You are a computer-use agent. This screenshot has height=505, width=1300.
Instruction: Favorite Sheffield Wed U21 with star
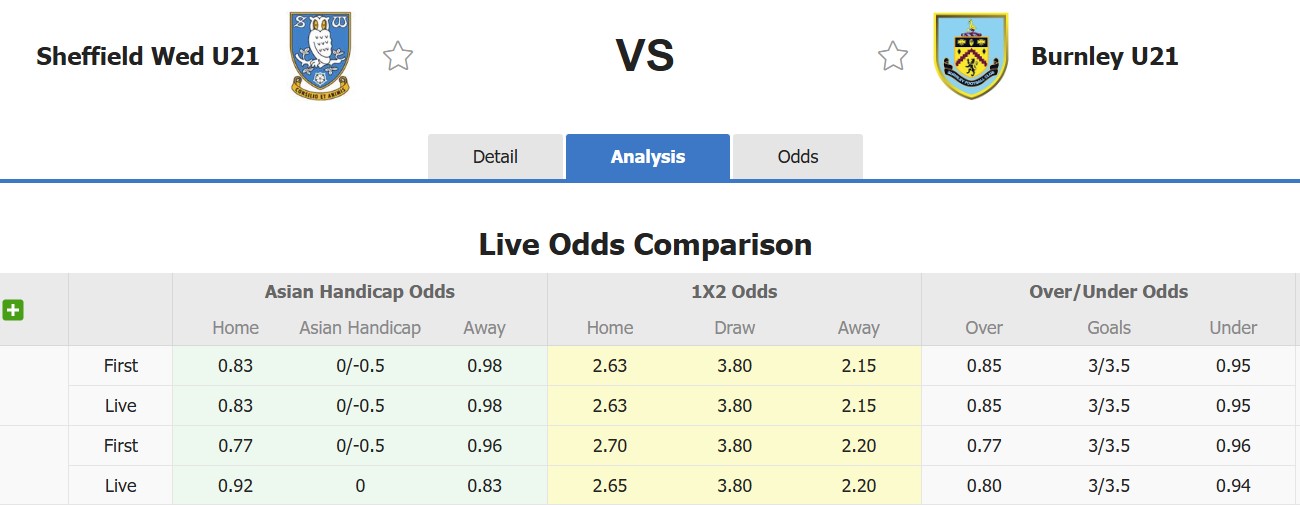(398, 56)
